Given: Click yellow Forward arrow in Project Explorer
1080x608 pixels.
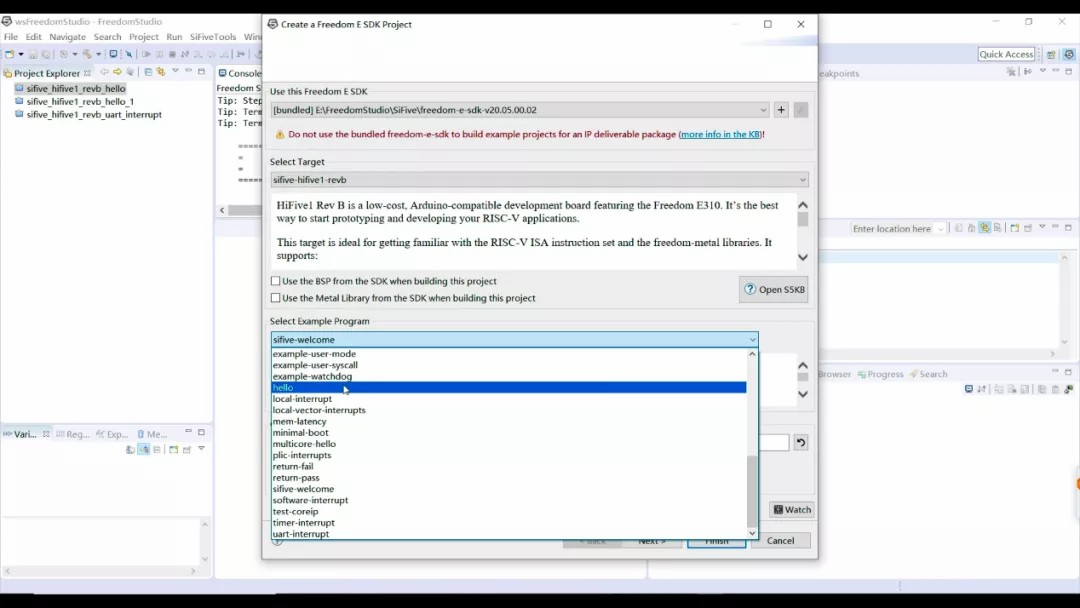Looking at the screenshot, I should (117, 72).
